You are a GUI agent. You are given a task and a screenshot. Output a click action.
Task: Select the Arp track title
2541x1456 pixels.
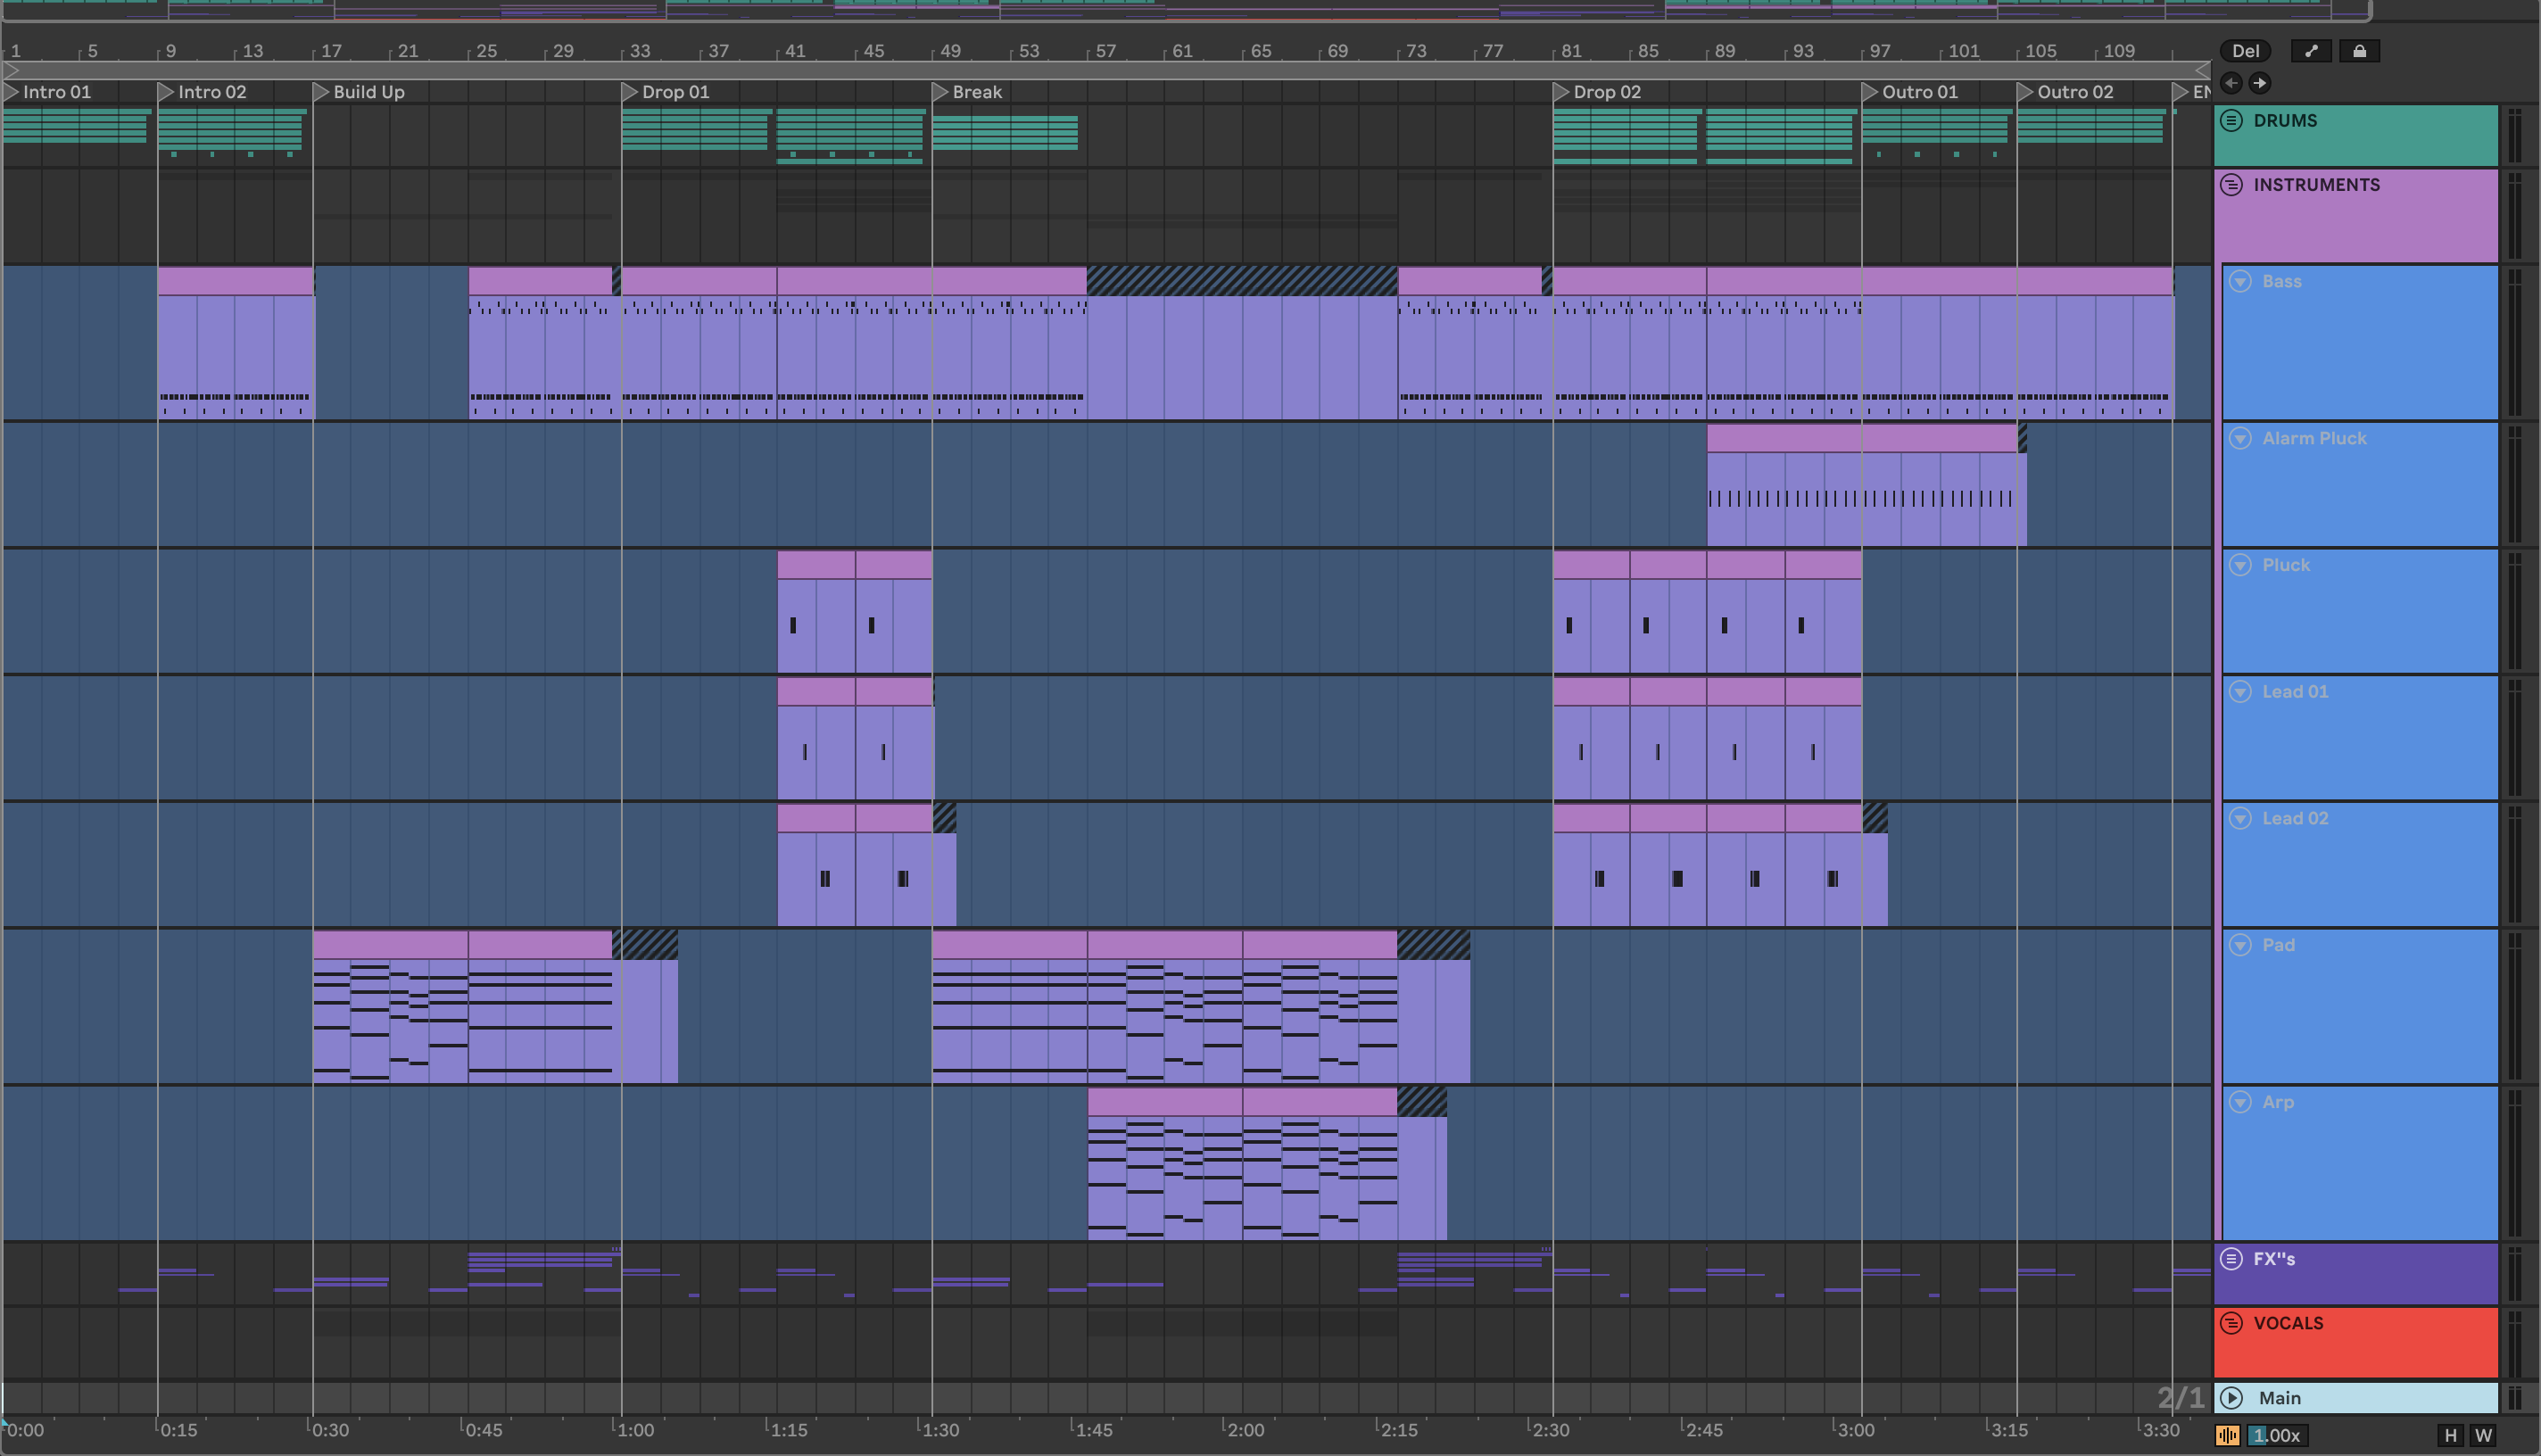pyautogui.click(x=2278, y=1102)
